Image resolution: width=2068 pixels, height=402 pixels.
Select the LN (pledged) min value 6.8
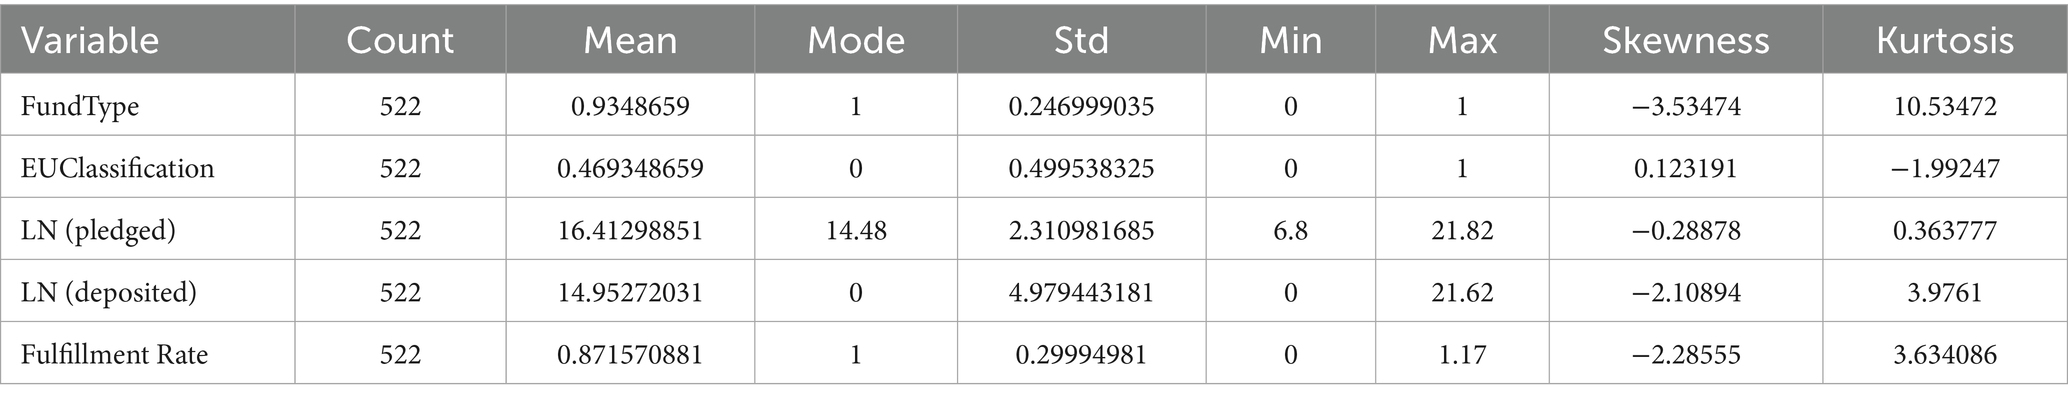(x=1290, y=230)
